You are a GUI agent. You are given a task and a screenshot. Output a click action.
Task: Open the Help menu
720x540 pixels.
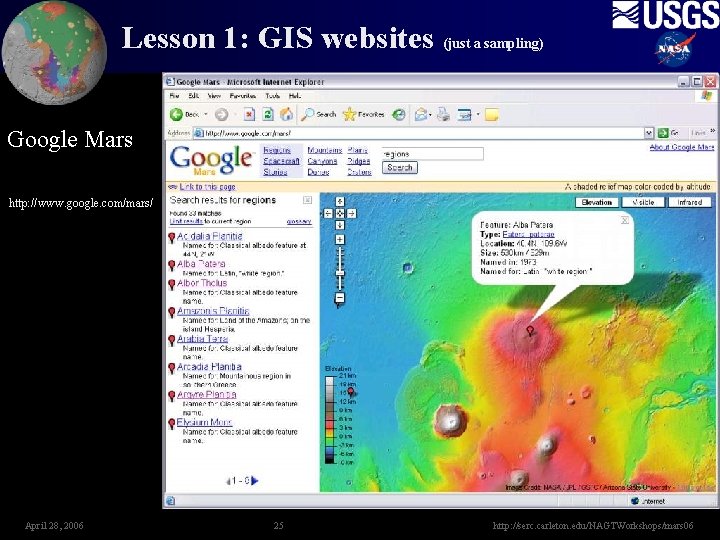pos(294,96)
